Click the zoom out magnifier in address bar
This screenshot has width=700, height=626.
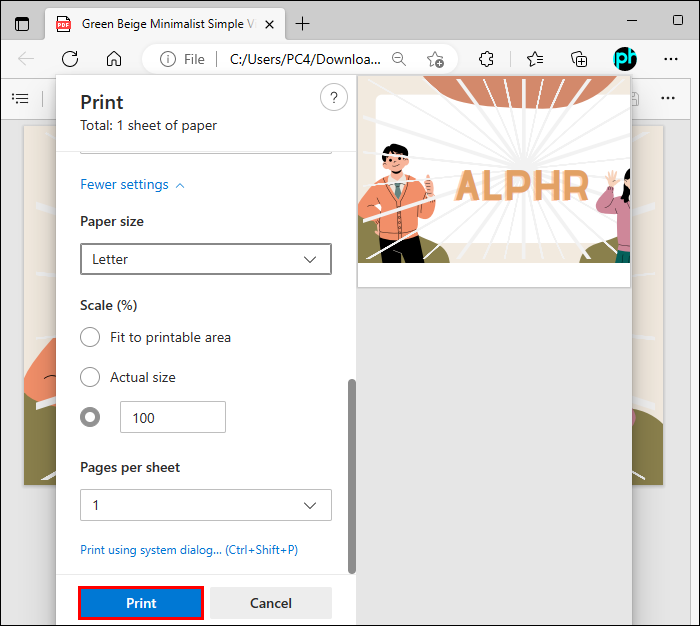399,59
